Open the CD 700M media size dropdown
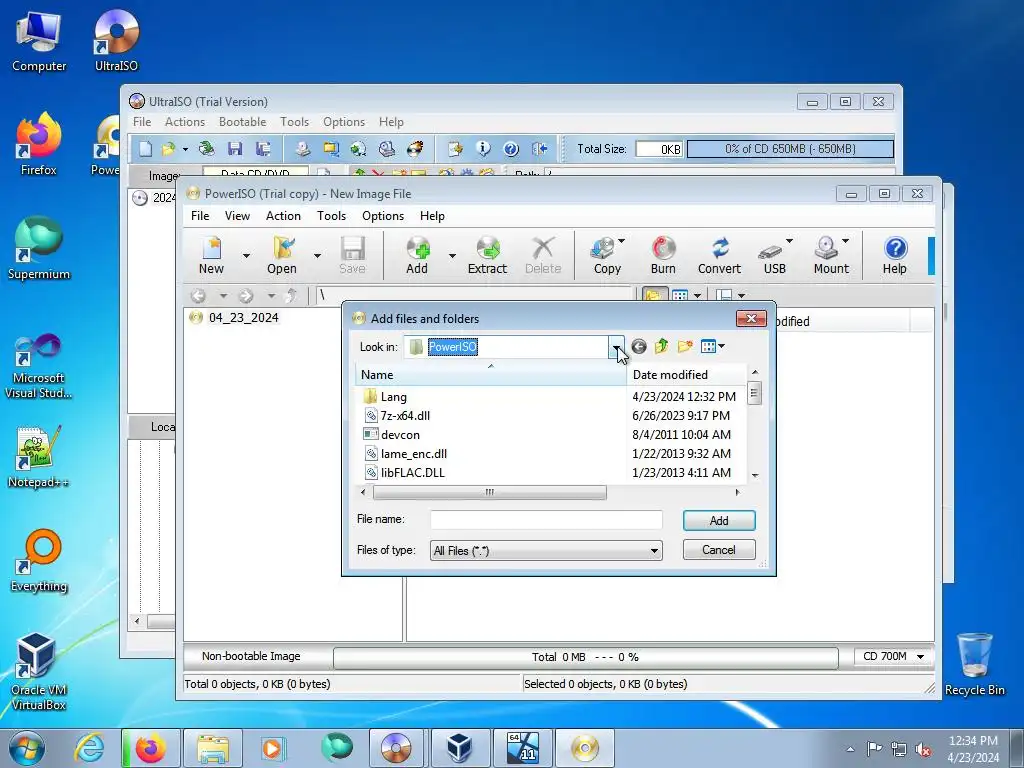1024x768 pixels. (x=893, y=656)
